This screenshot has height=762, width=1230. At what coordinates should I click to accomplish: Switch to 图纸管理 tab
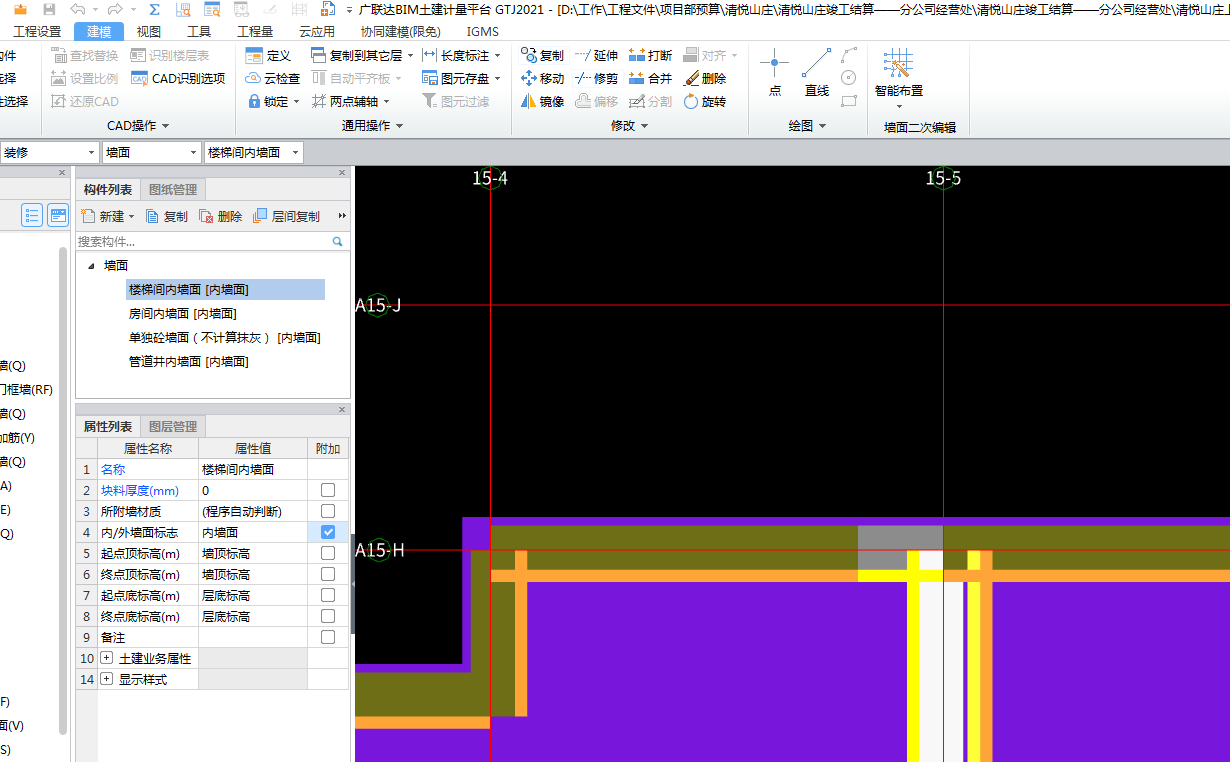[x=173, y=189]
